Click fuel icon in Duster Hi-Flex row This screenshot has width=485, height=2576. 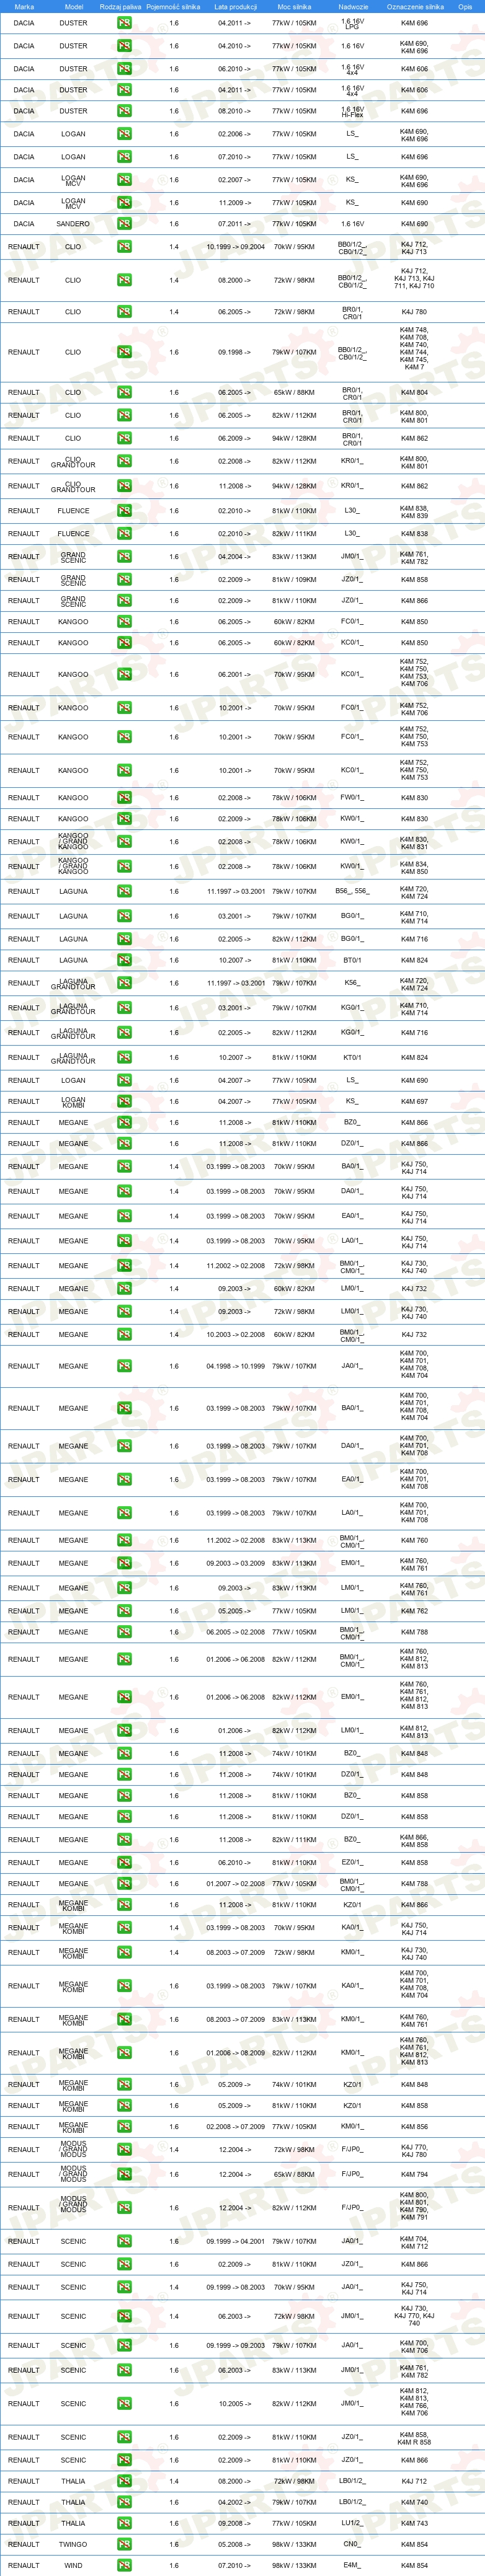click(124, 111)
